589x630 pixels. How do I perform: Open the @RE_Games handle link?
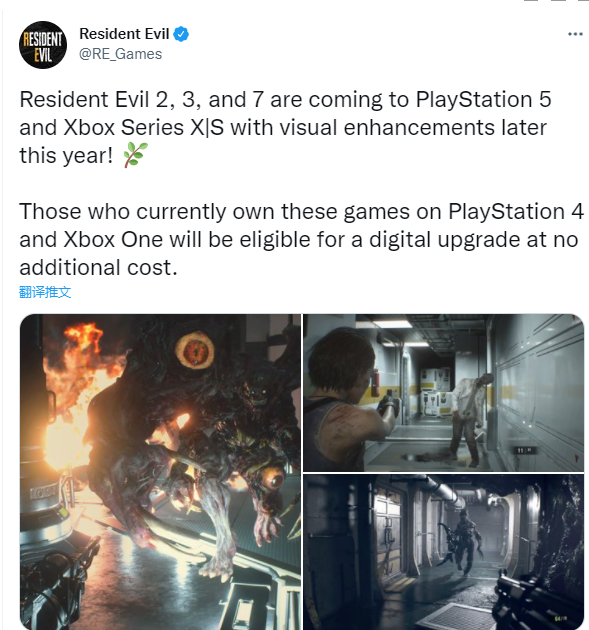[121, 54]
